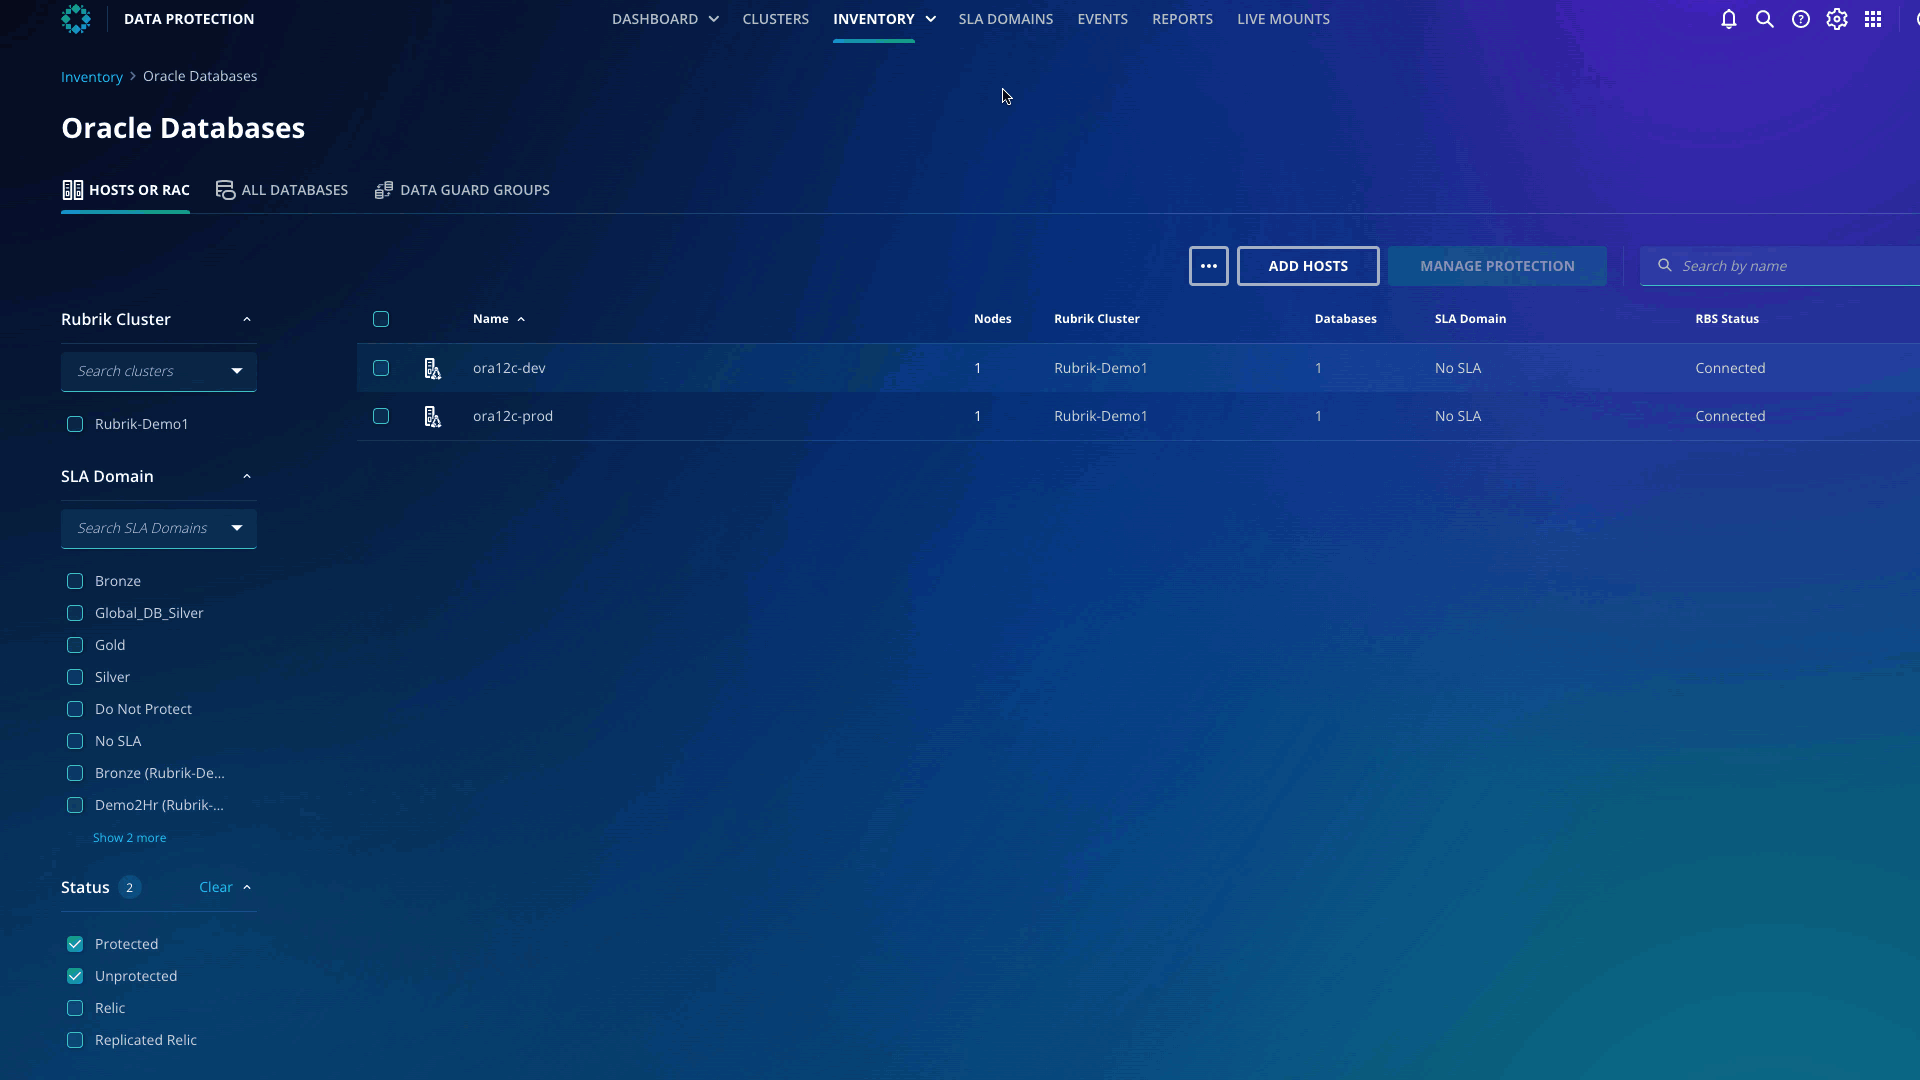
Task: Click the Data Protection product title
Action: [189, 19]
